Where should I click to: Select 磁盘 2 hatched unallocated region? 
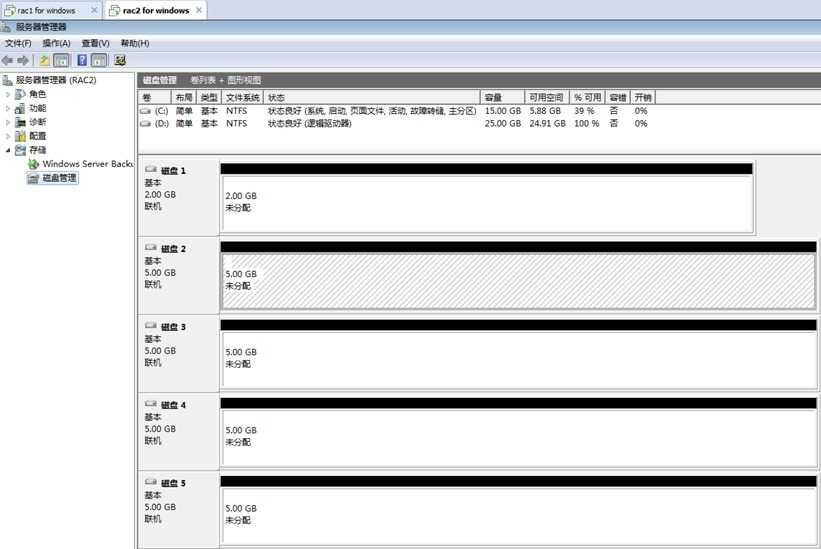coord(518,282)
